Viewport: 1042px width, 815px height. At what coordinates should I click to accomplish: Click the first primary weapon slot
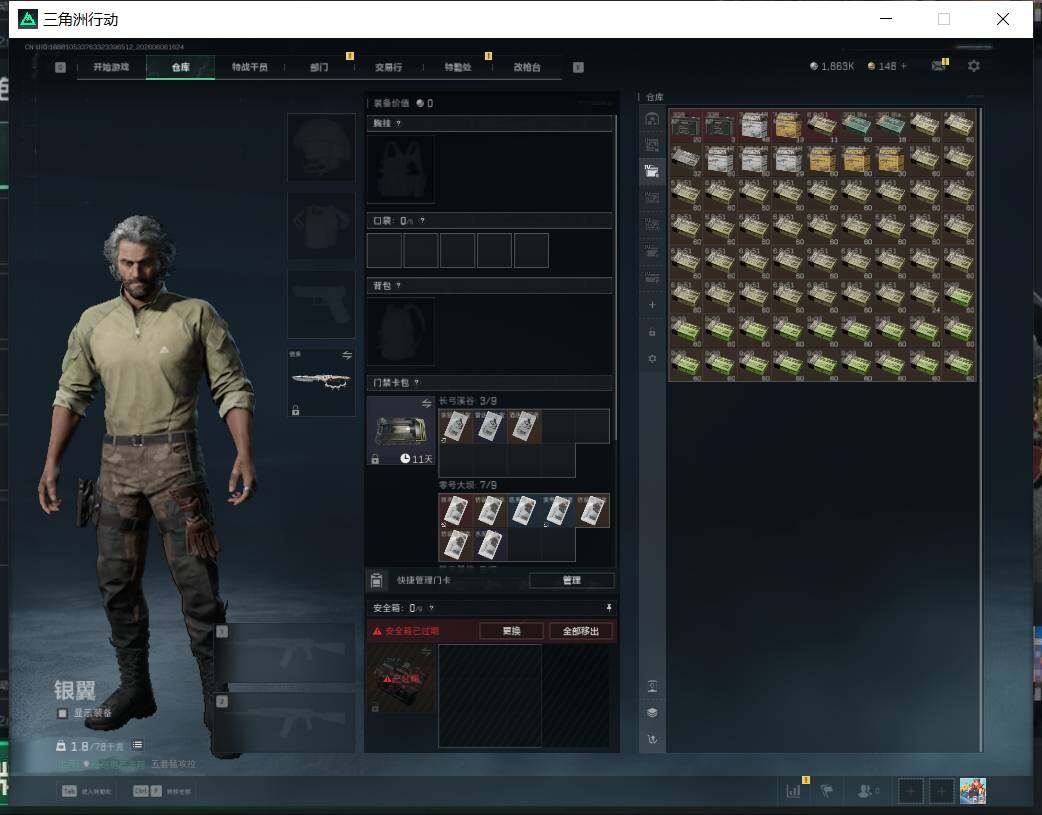284,653
